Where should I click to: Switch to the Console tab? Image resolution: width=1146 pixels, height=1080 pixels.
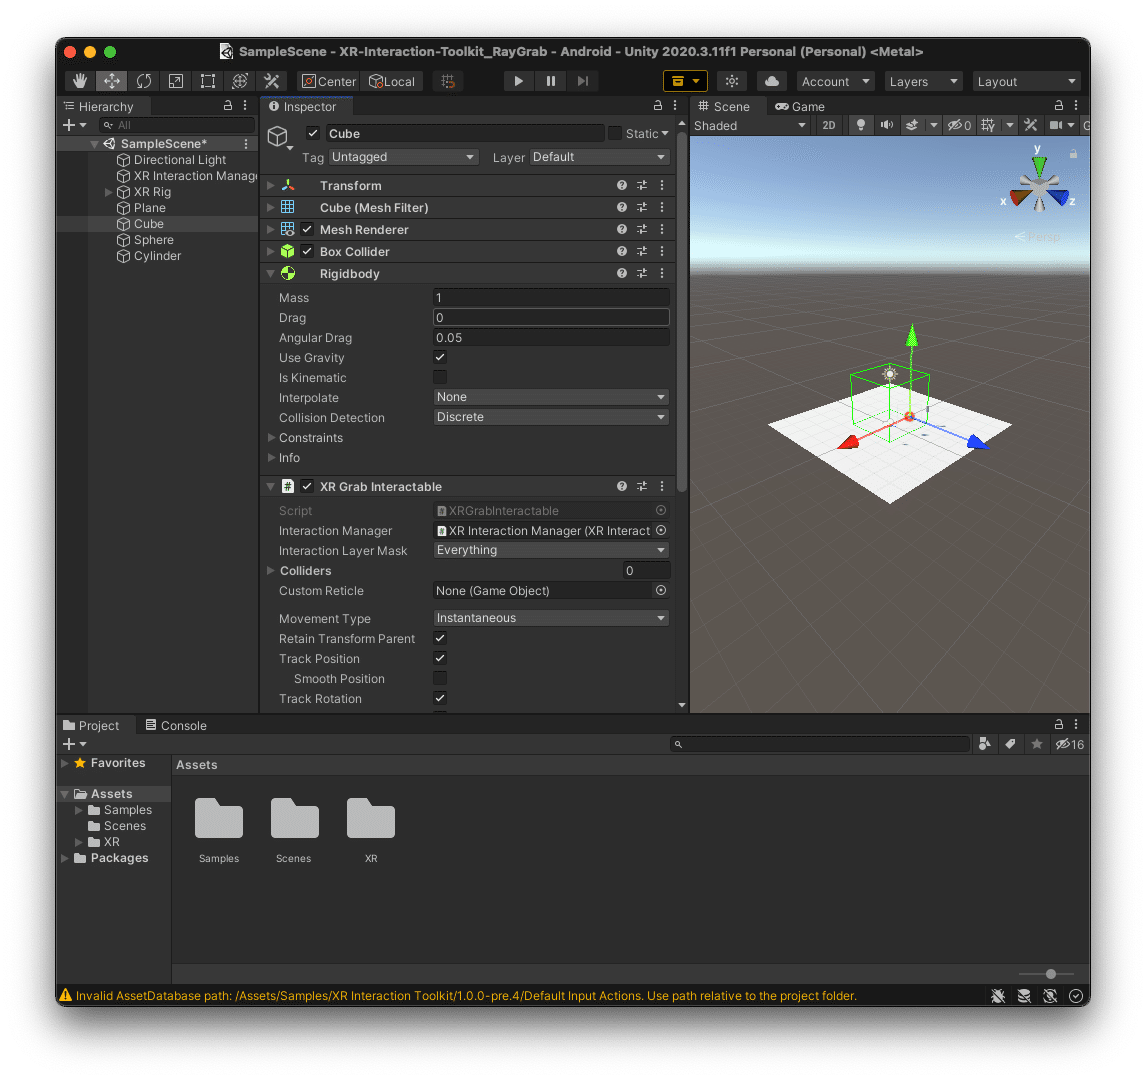point(176,726)
